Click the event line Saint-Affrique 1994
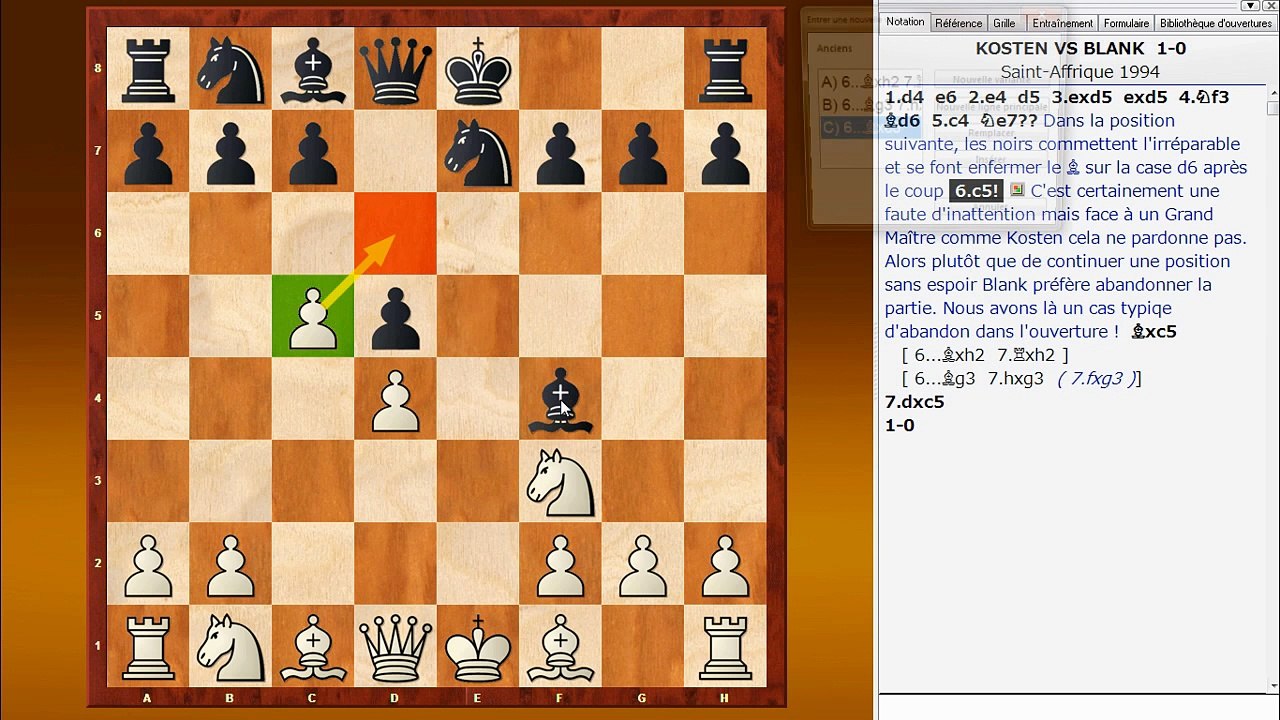 (1080, 72)
